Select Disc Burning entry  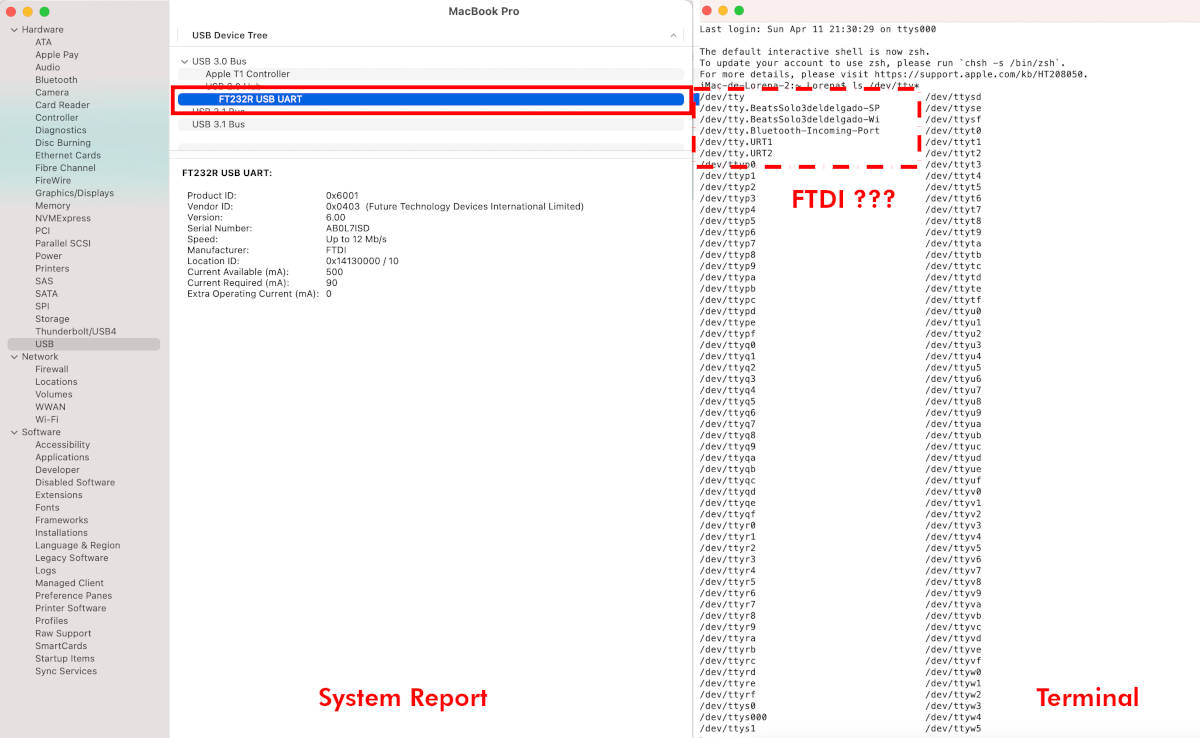click(63, 143)
